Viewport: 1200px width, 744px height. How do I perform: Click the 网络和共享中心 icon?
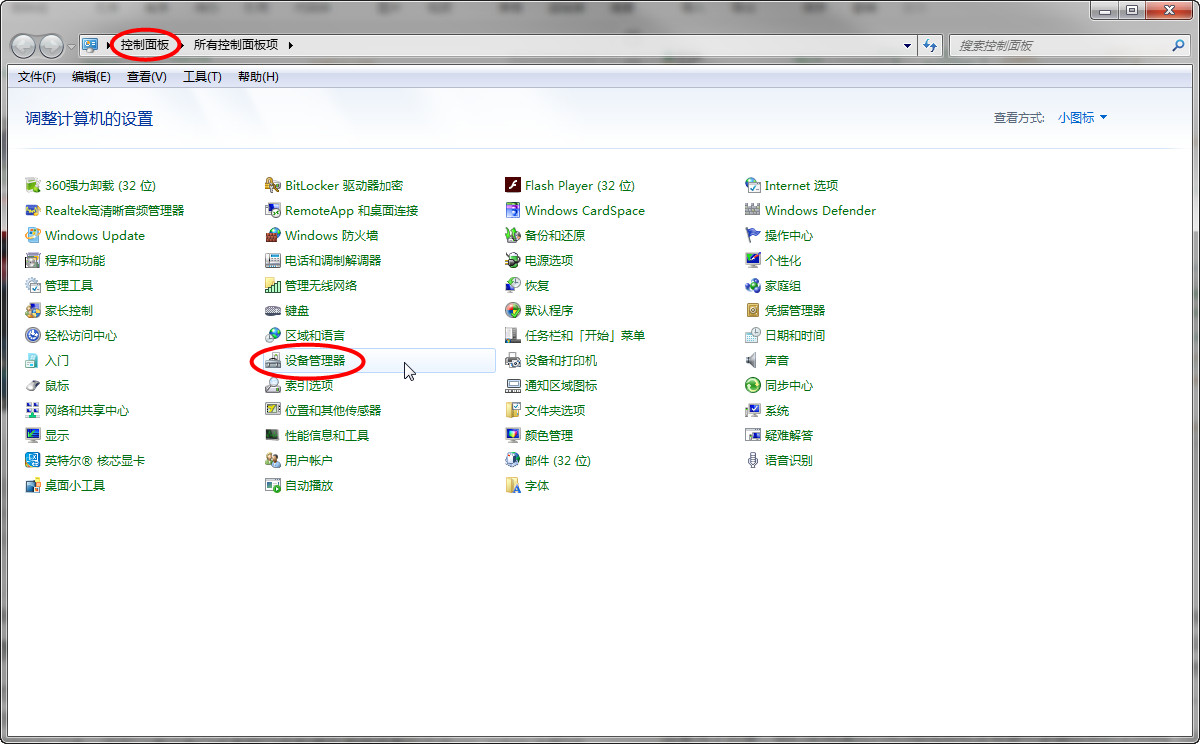coord(33,410)
